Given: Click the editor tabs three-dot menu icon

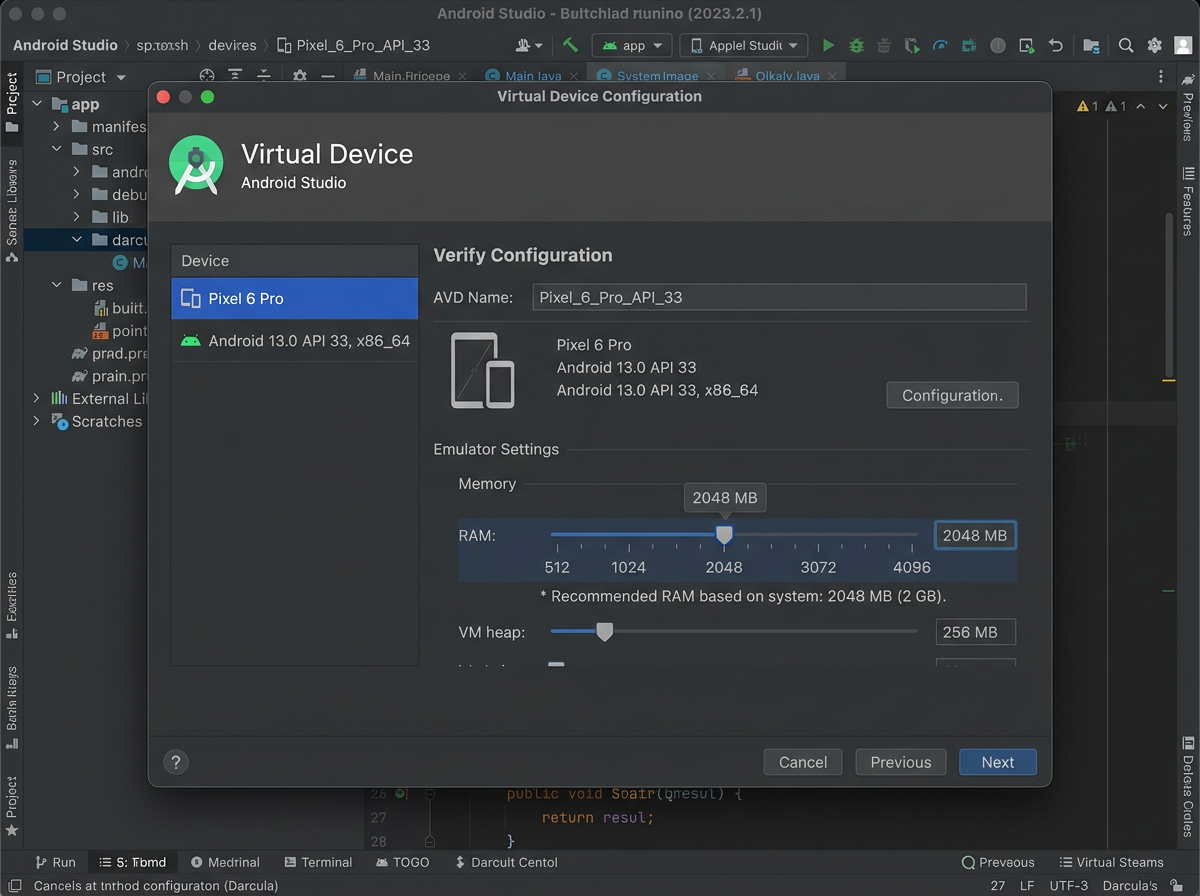Looking at the screenshot, I should pos(1161,76).
